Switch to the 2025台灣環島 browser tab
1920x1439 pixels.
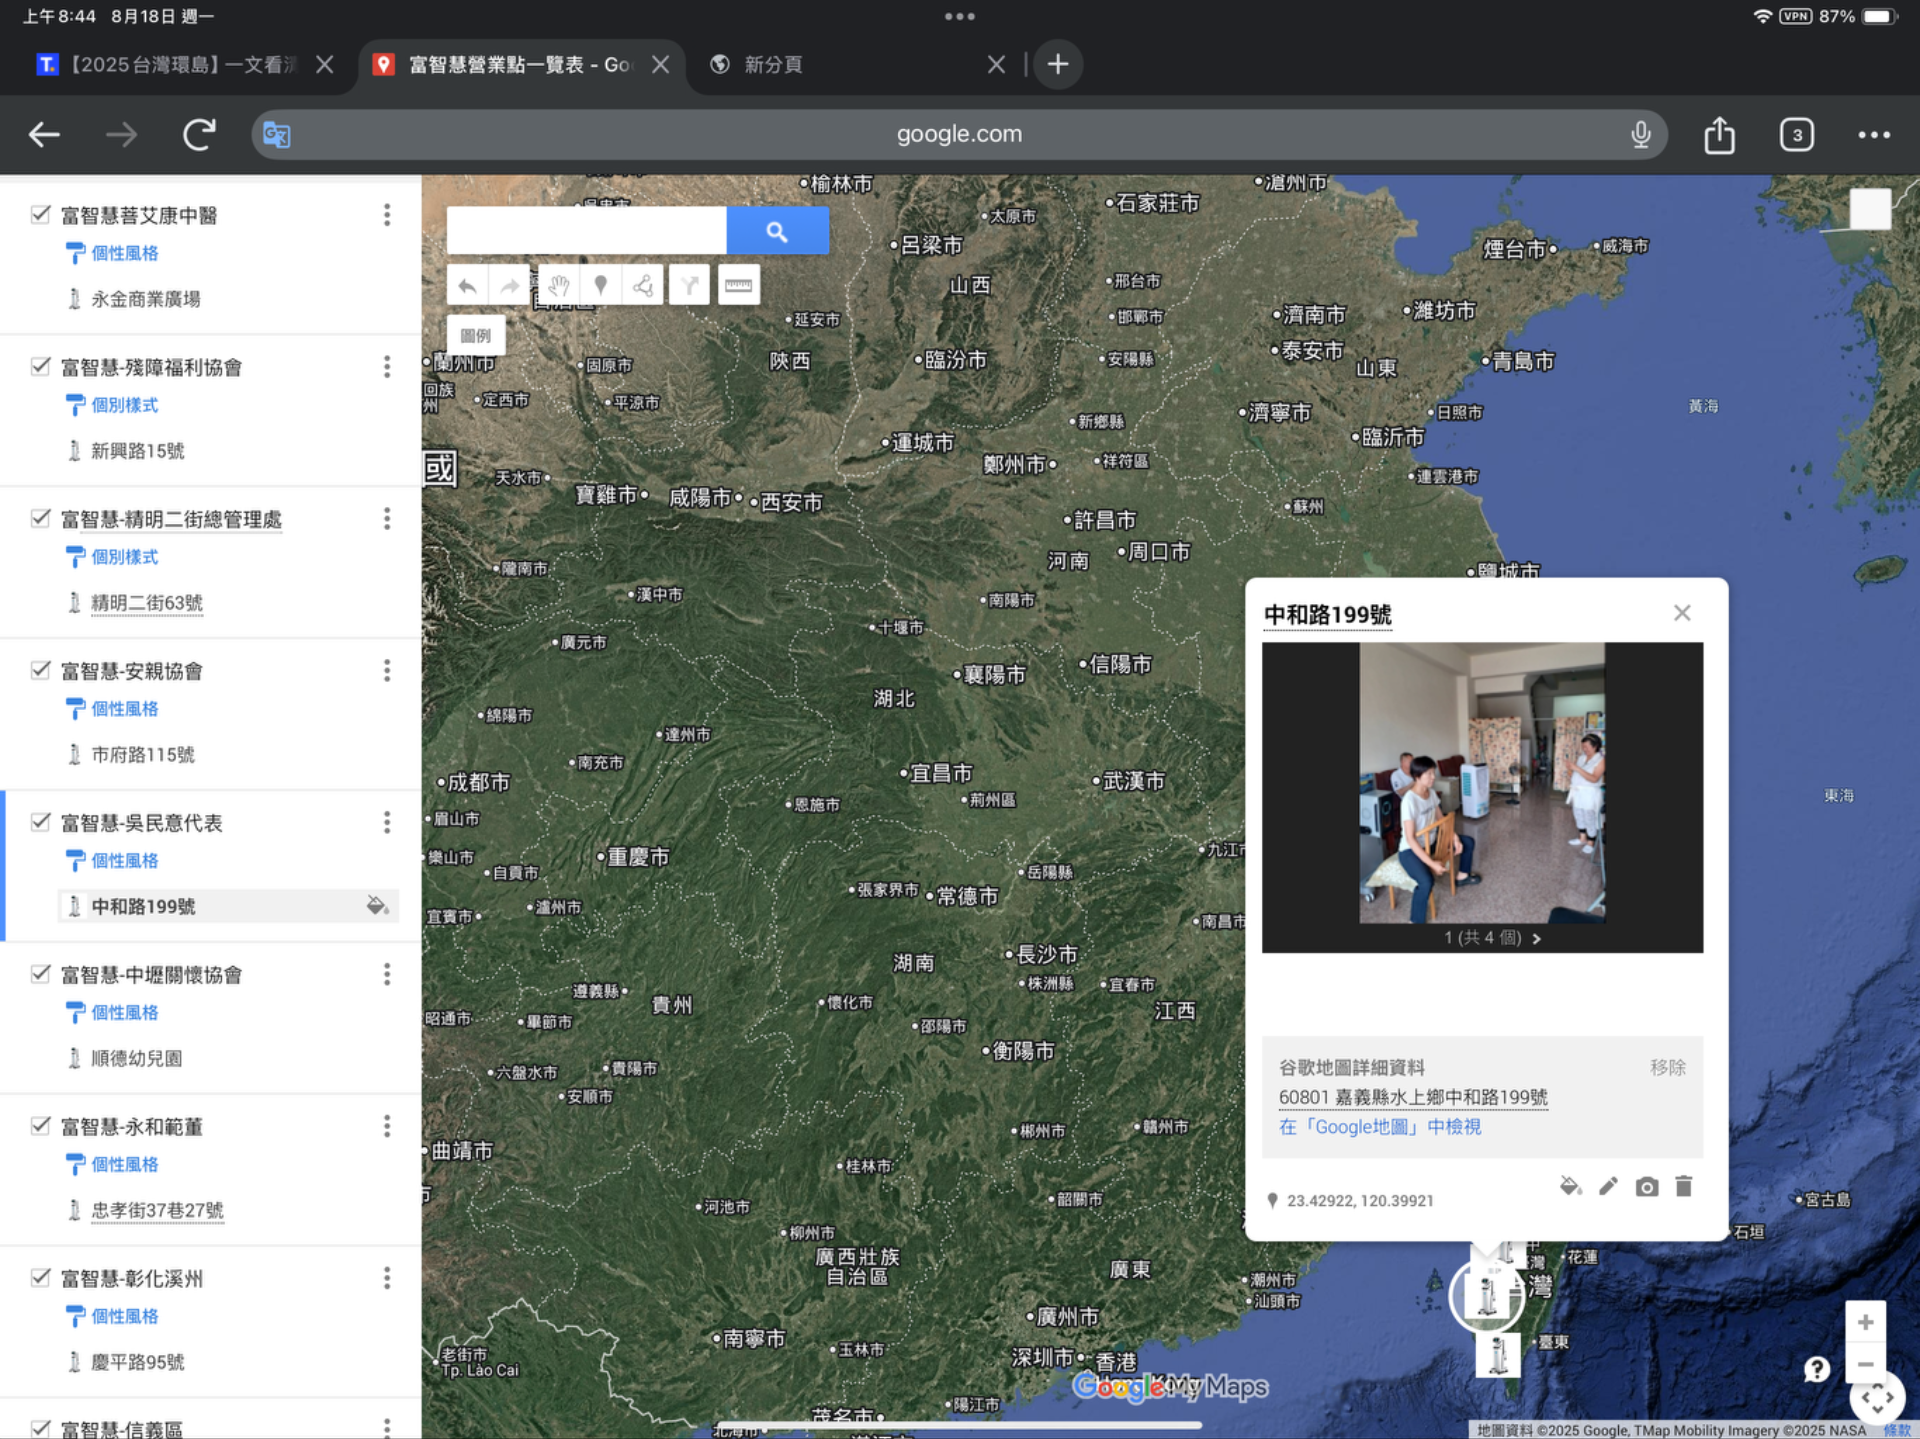pyautogui.click(x=180, y=64)
